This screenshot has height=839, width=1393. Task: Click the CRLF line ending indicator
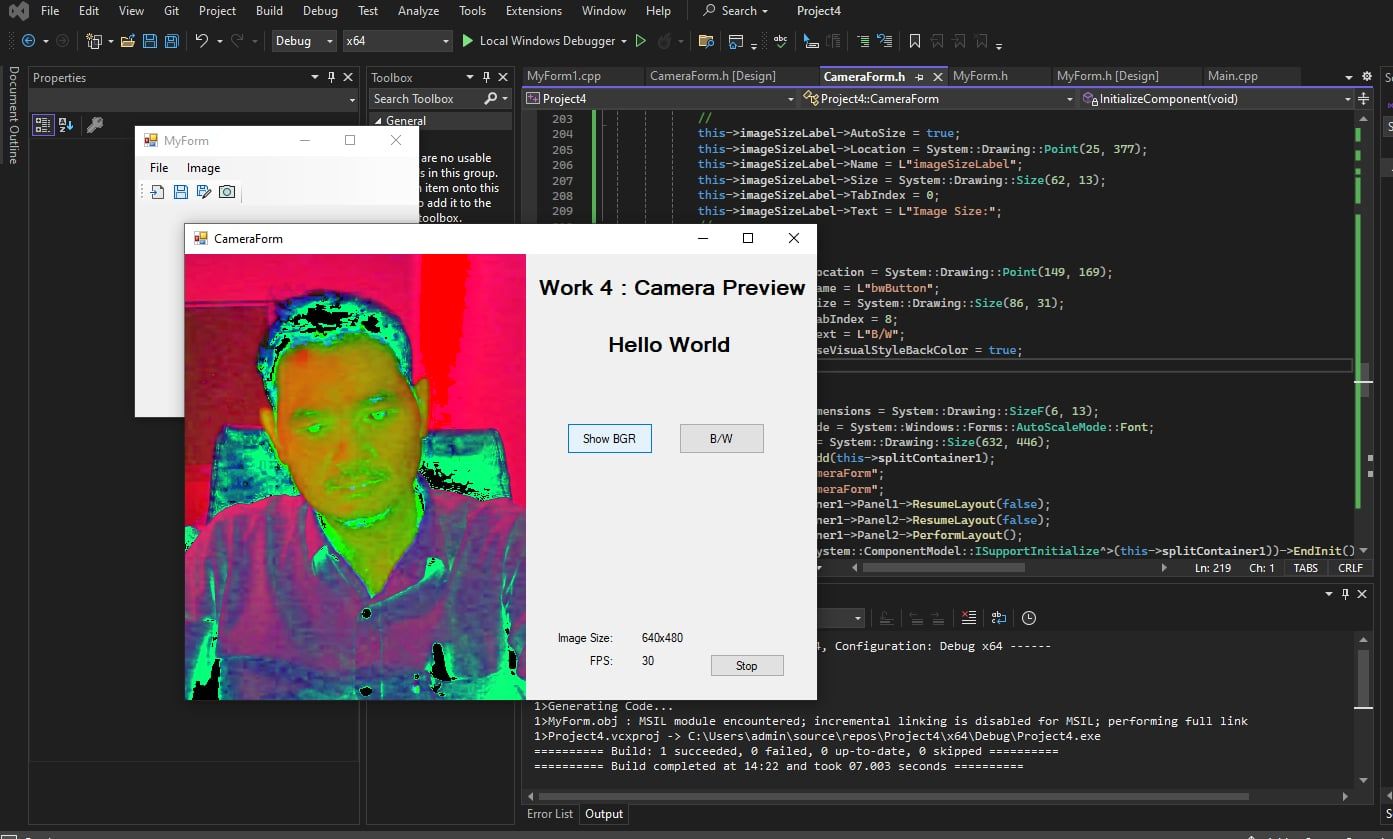pyautogui.click(x=1350, y=568)
